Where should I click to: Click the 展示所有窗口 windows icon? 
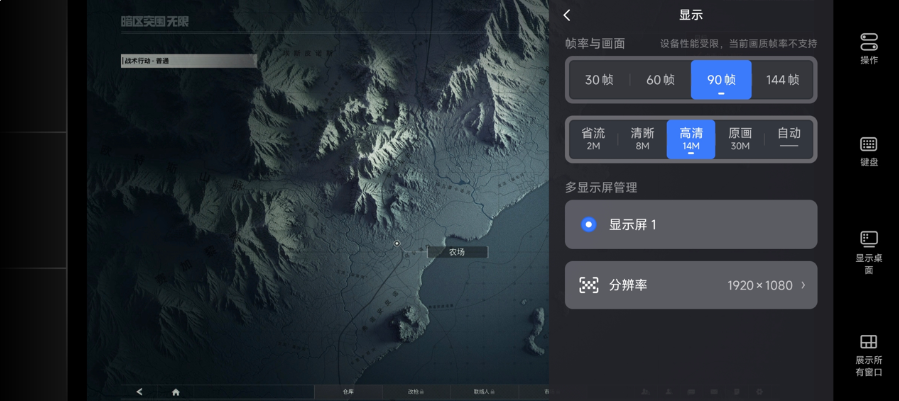(869, 342)
